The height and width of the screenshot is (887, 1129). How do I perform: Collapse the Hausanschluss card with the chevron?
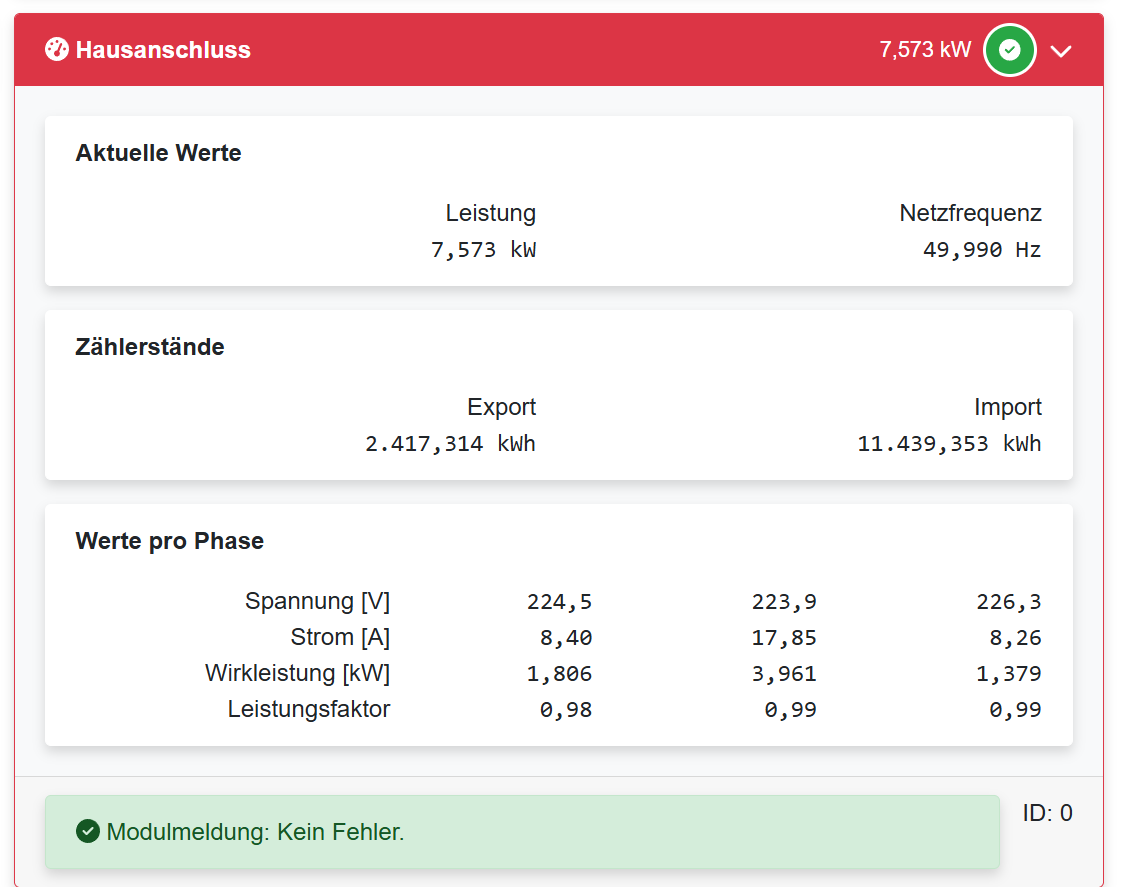coord(1061,51)
